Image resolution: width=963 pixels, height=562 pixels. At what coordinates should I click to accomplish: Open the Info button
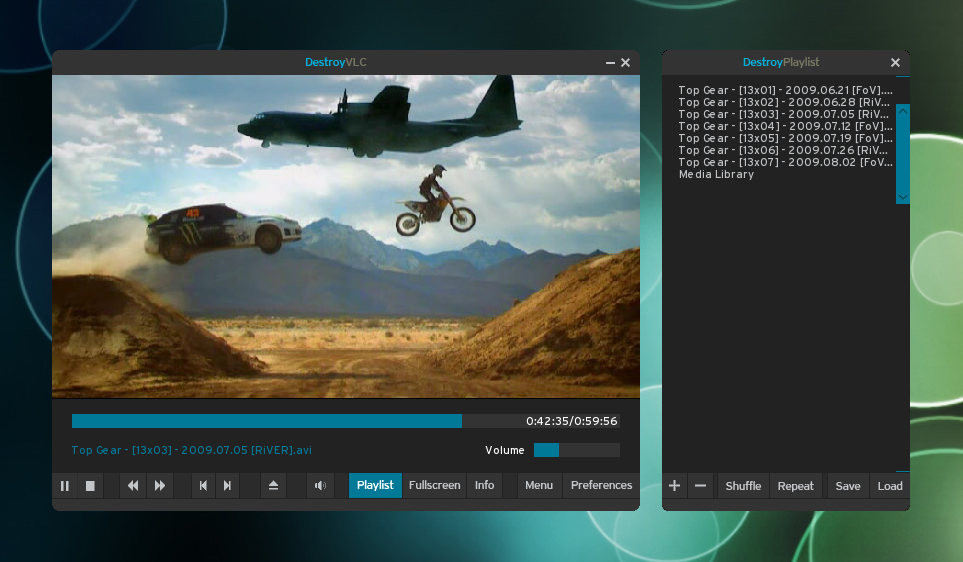(485, 485)
